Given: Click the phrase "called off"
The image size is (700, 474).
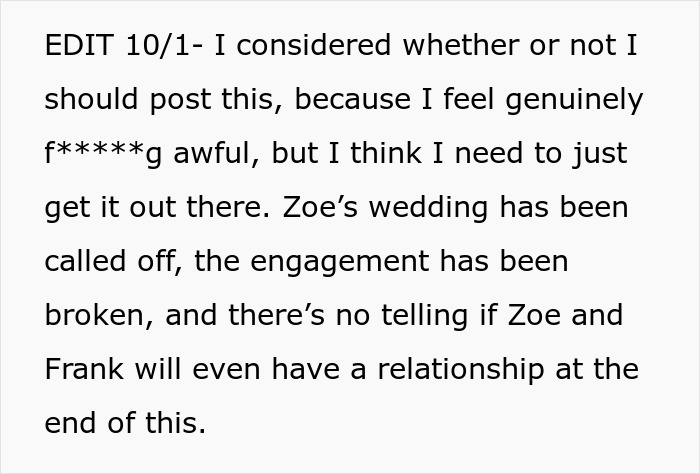Looking at the screenshot, I should pyautogui.click(x=111, y=262).
